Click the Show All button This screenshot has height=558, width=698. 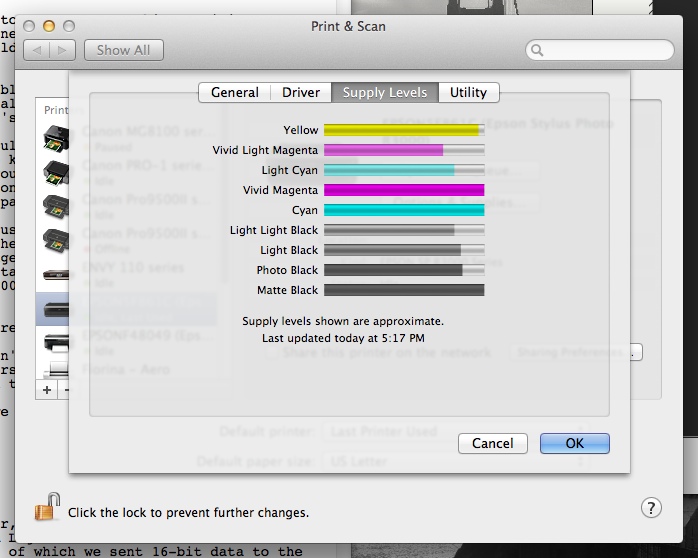coord(124,49)
